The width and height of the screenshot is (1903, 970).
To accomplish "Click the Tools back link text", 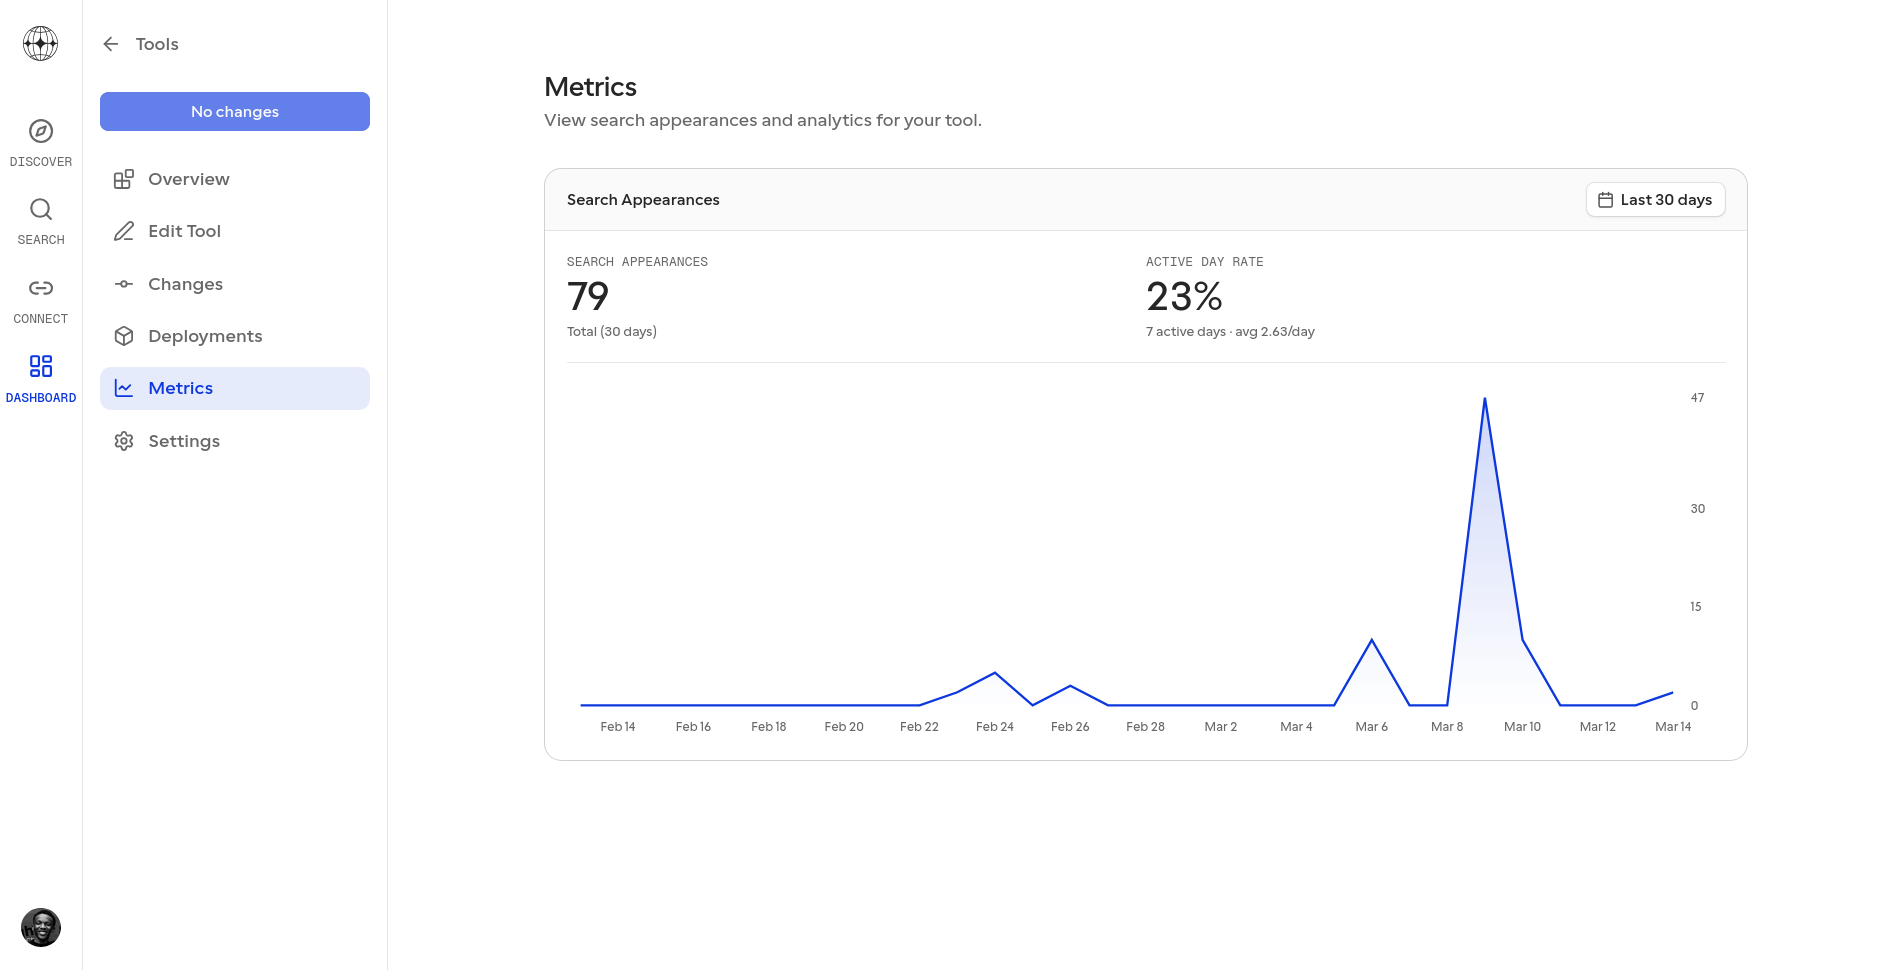I will pos(157,44).
